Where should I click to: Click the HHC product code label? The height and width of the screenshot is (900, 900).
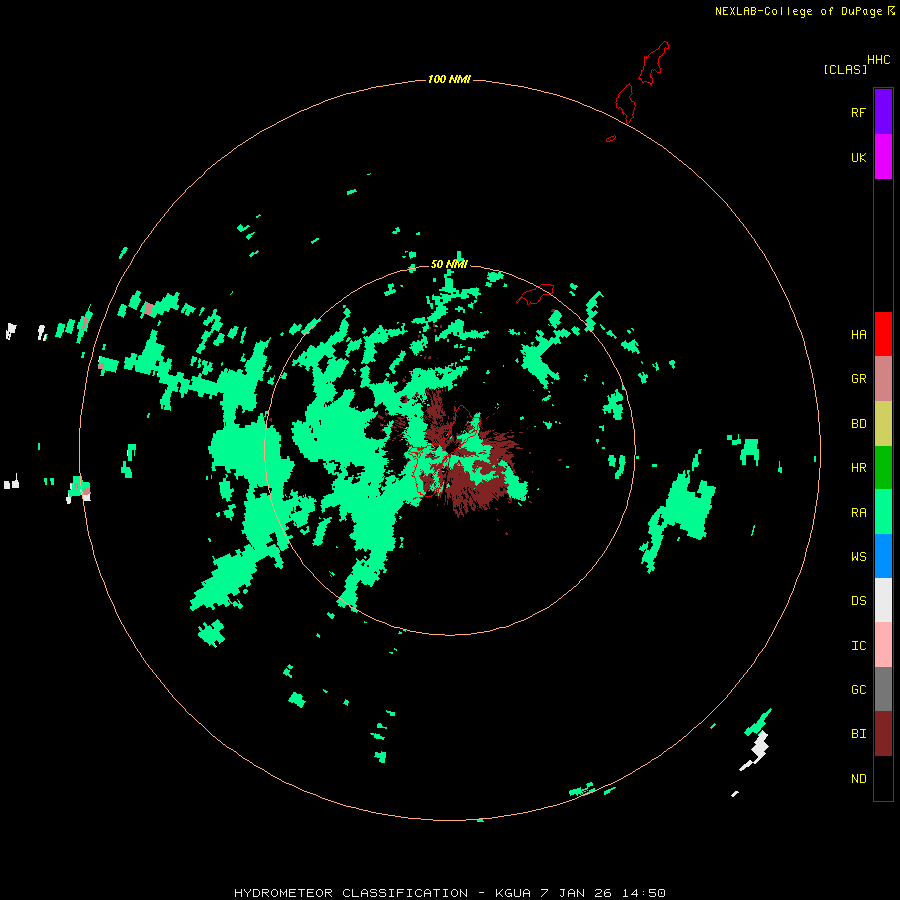pyautogui.click(x=878, y=60)
